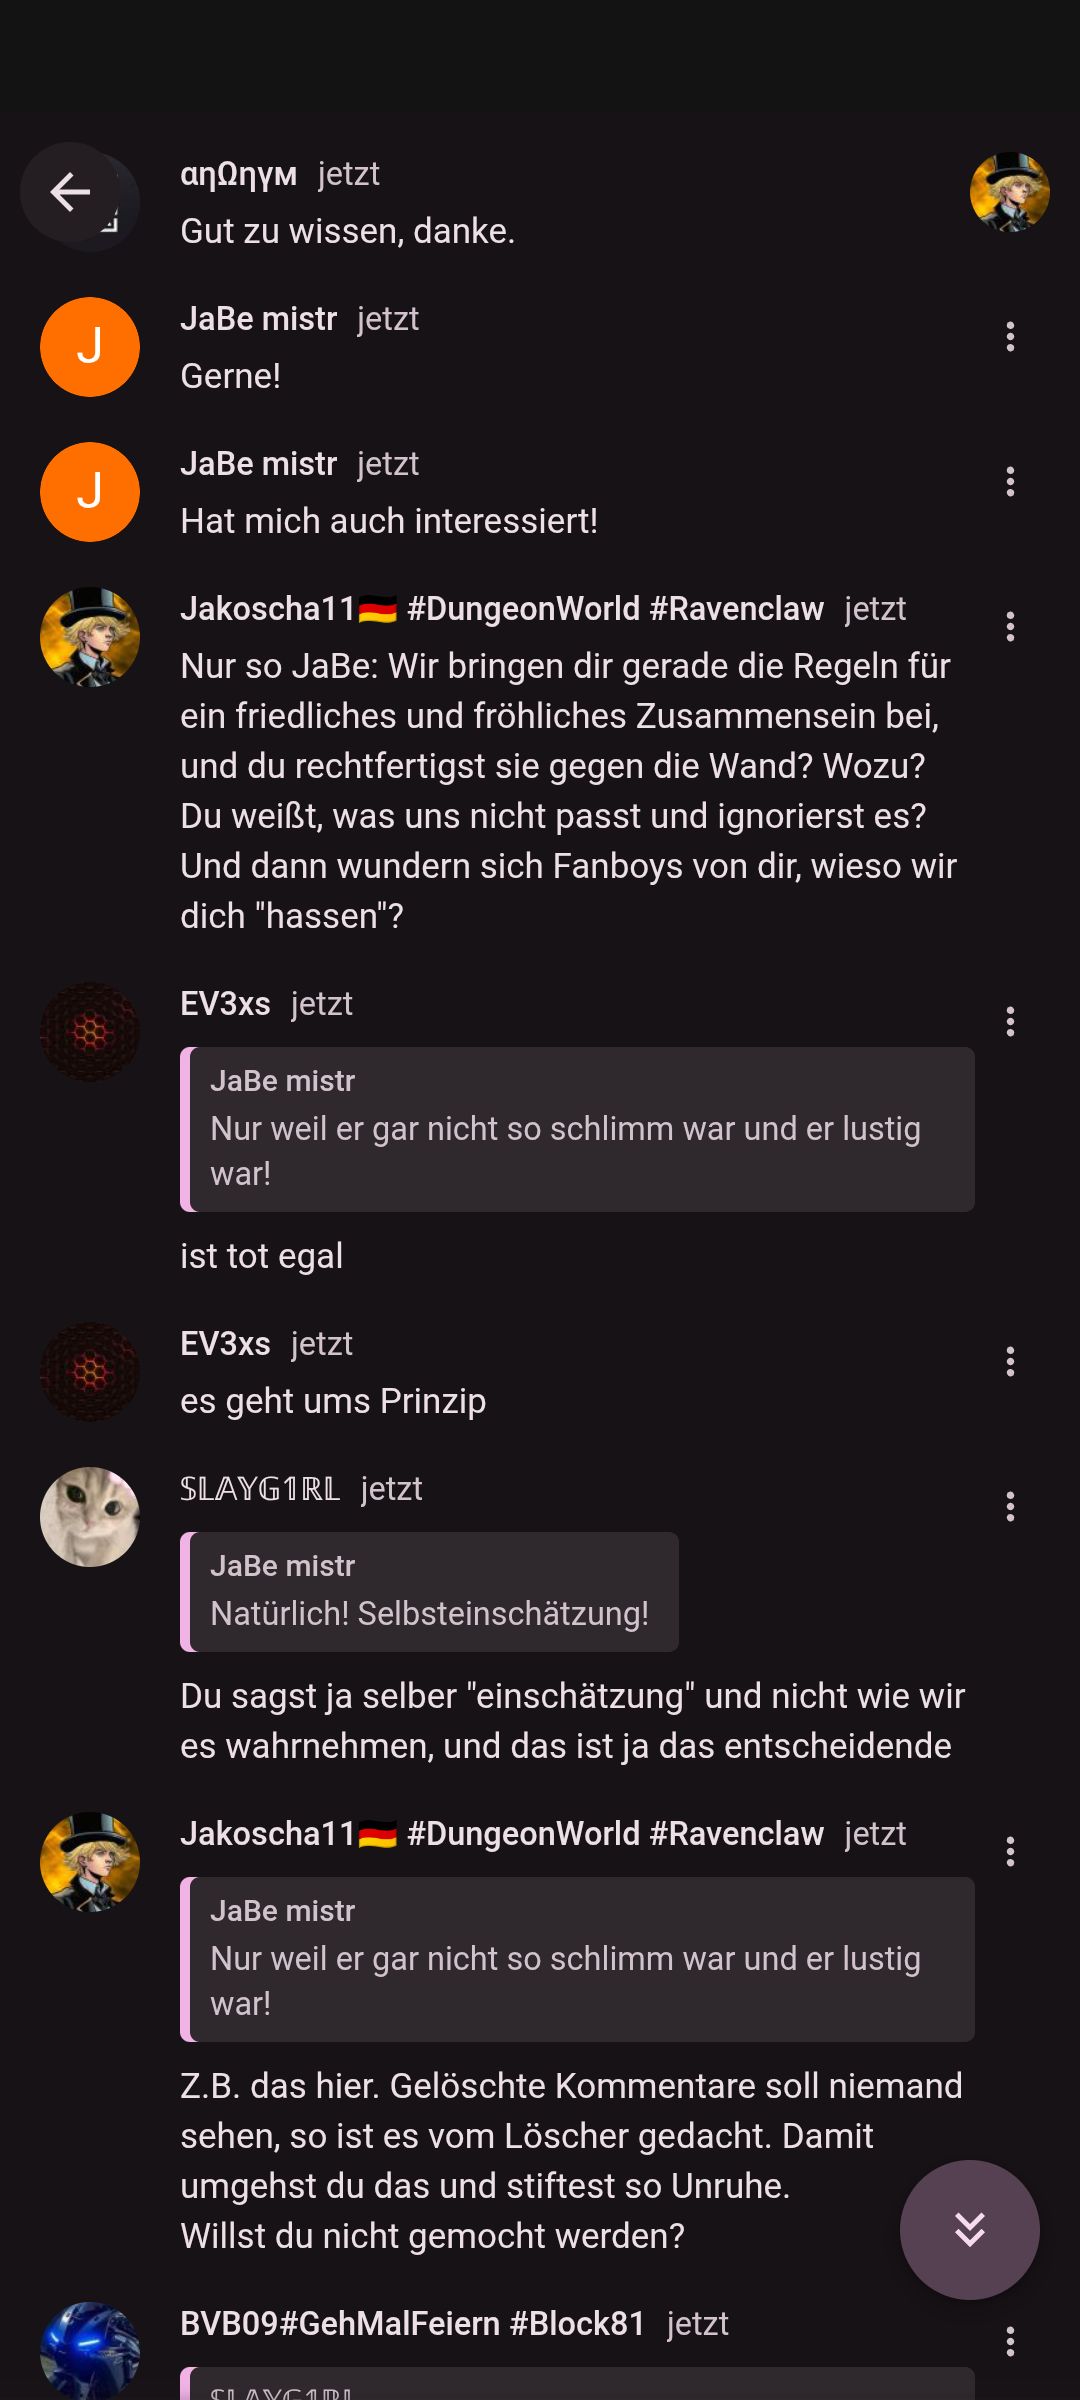This screenshot has height=2400, width=1080.
Task: Tap quoted "Natürlich! Selbsteinschätzung!" reply
Action: tap(429, 1592)
